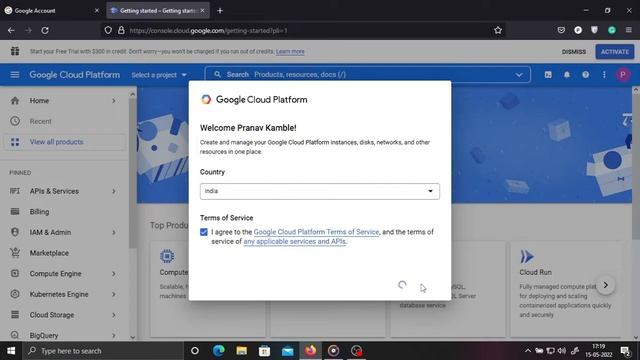Viewport: 640px width, 360px height.
Task: Click the Recent clock icon
Action: (x=15, y=121)
